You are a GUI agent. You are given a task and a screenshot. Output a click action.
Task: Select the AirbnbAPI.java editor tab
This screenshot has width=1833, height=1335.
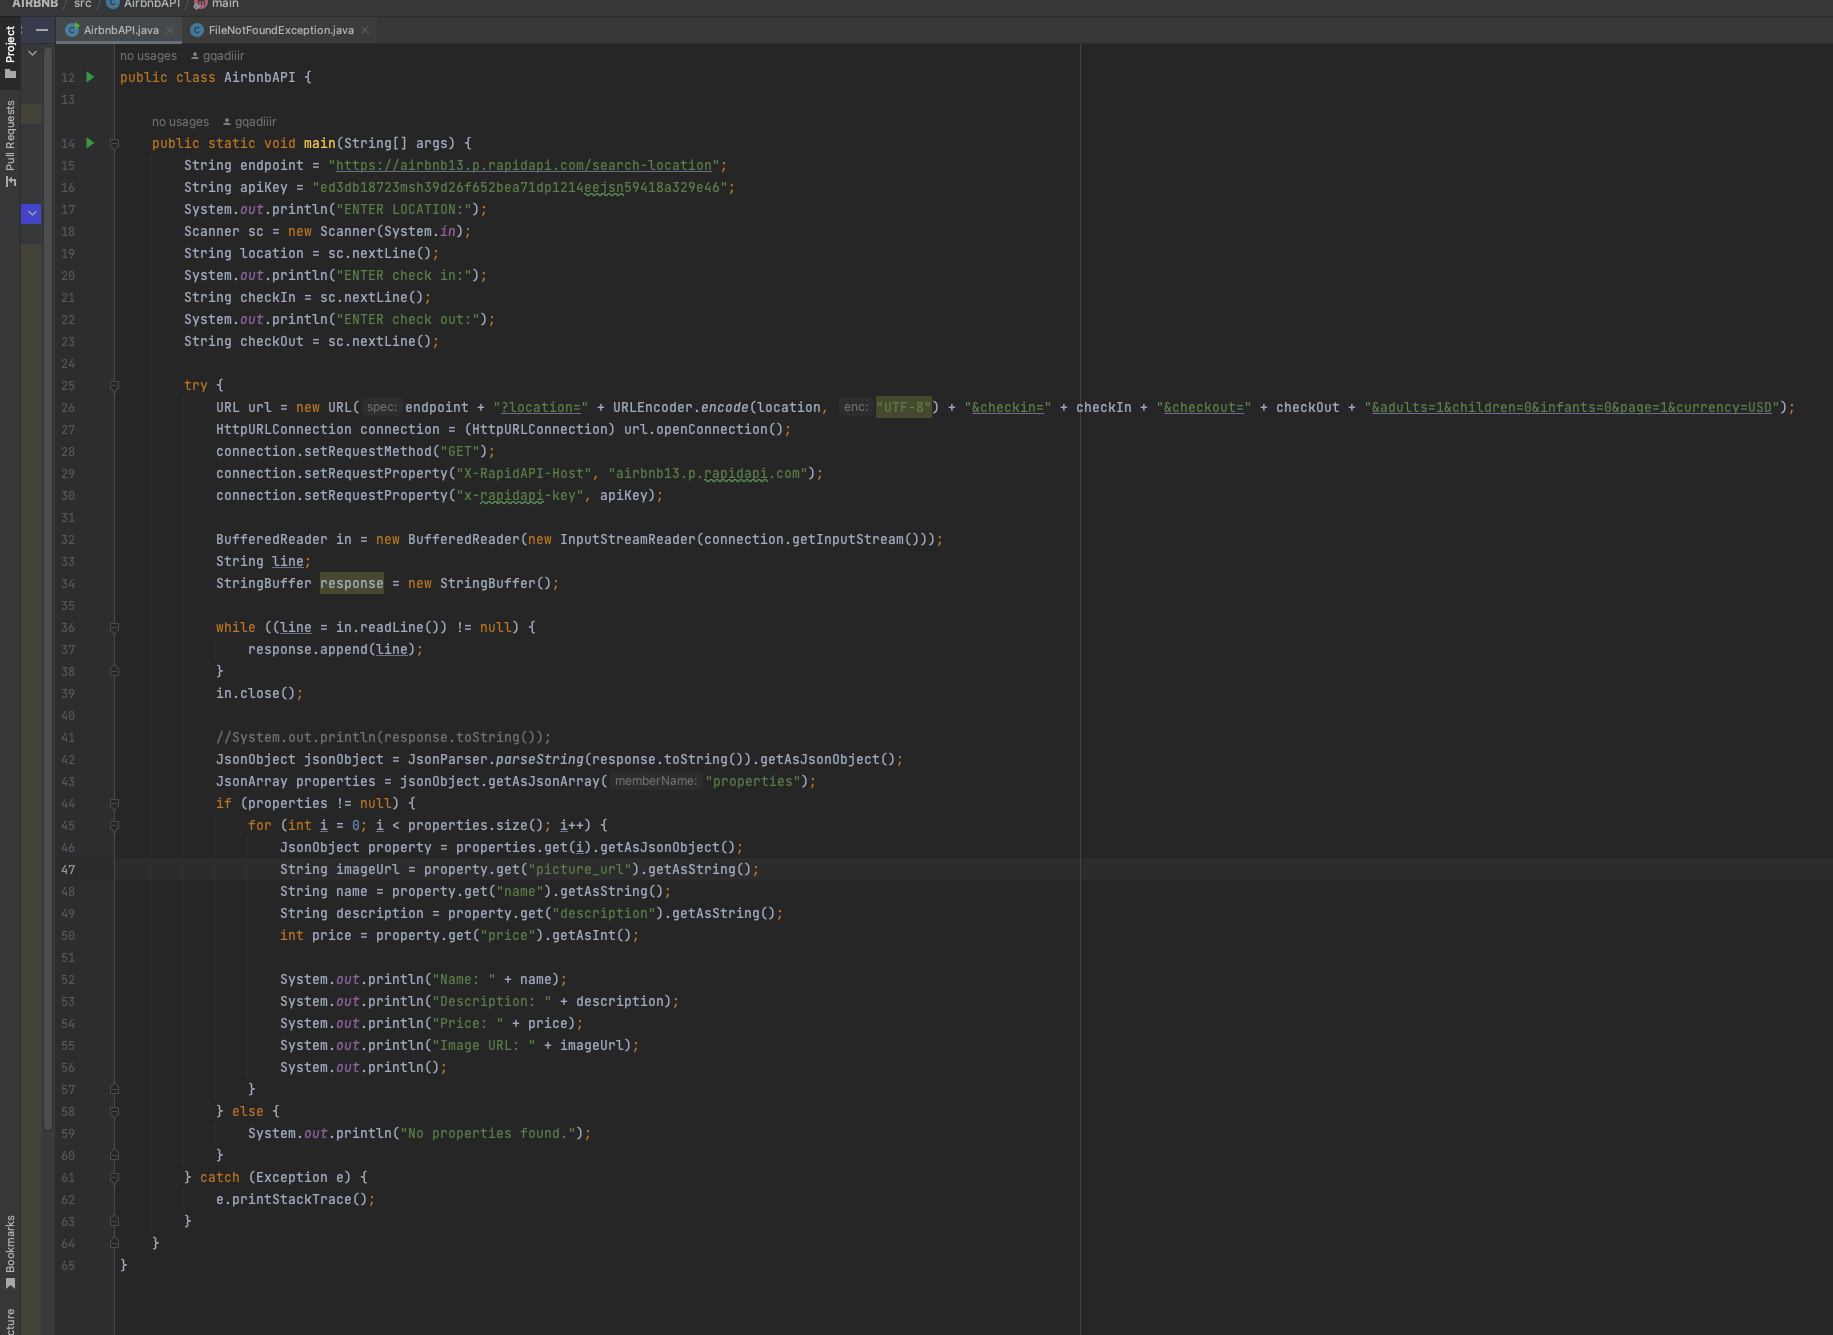(x=120, y=30)
